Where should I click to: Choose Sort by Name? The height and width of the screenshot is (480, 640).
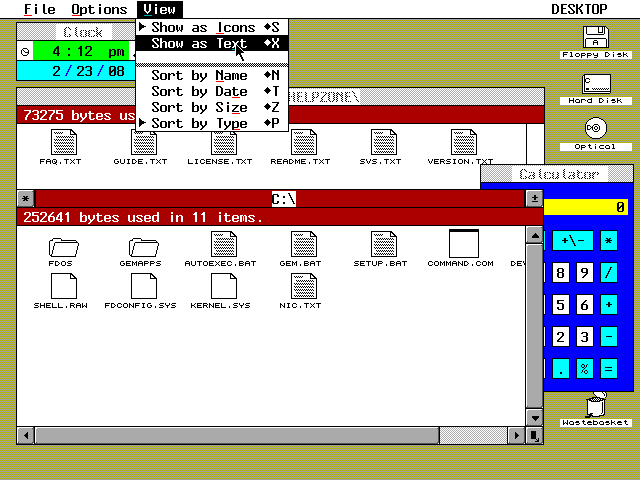point(212,75)
